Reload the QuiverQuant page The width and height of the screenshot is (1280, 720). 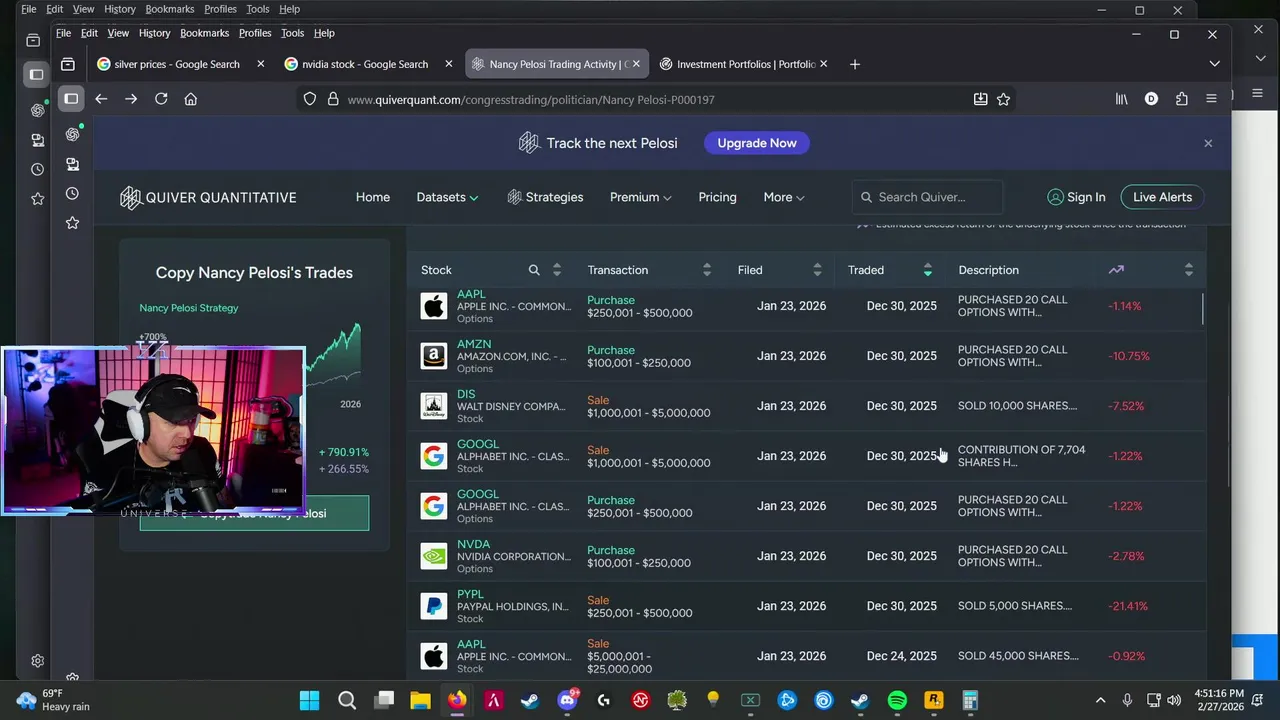point(161,99)
